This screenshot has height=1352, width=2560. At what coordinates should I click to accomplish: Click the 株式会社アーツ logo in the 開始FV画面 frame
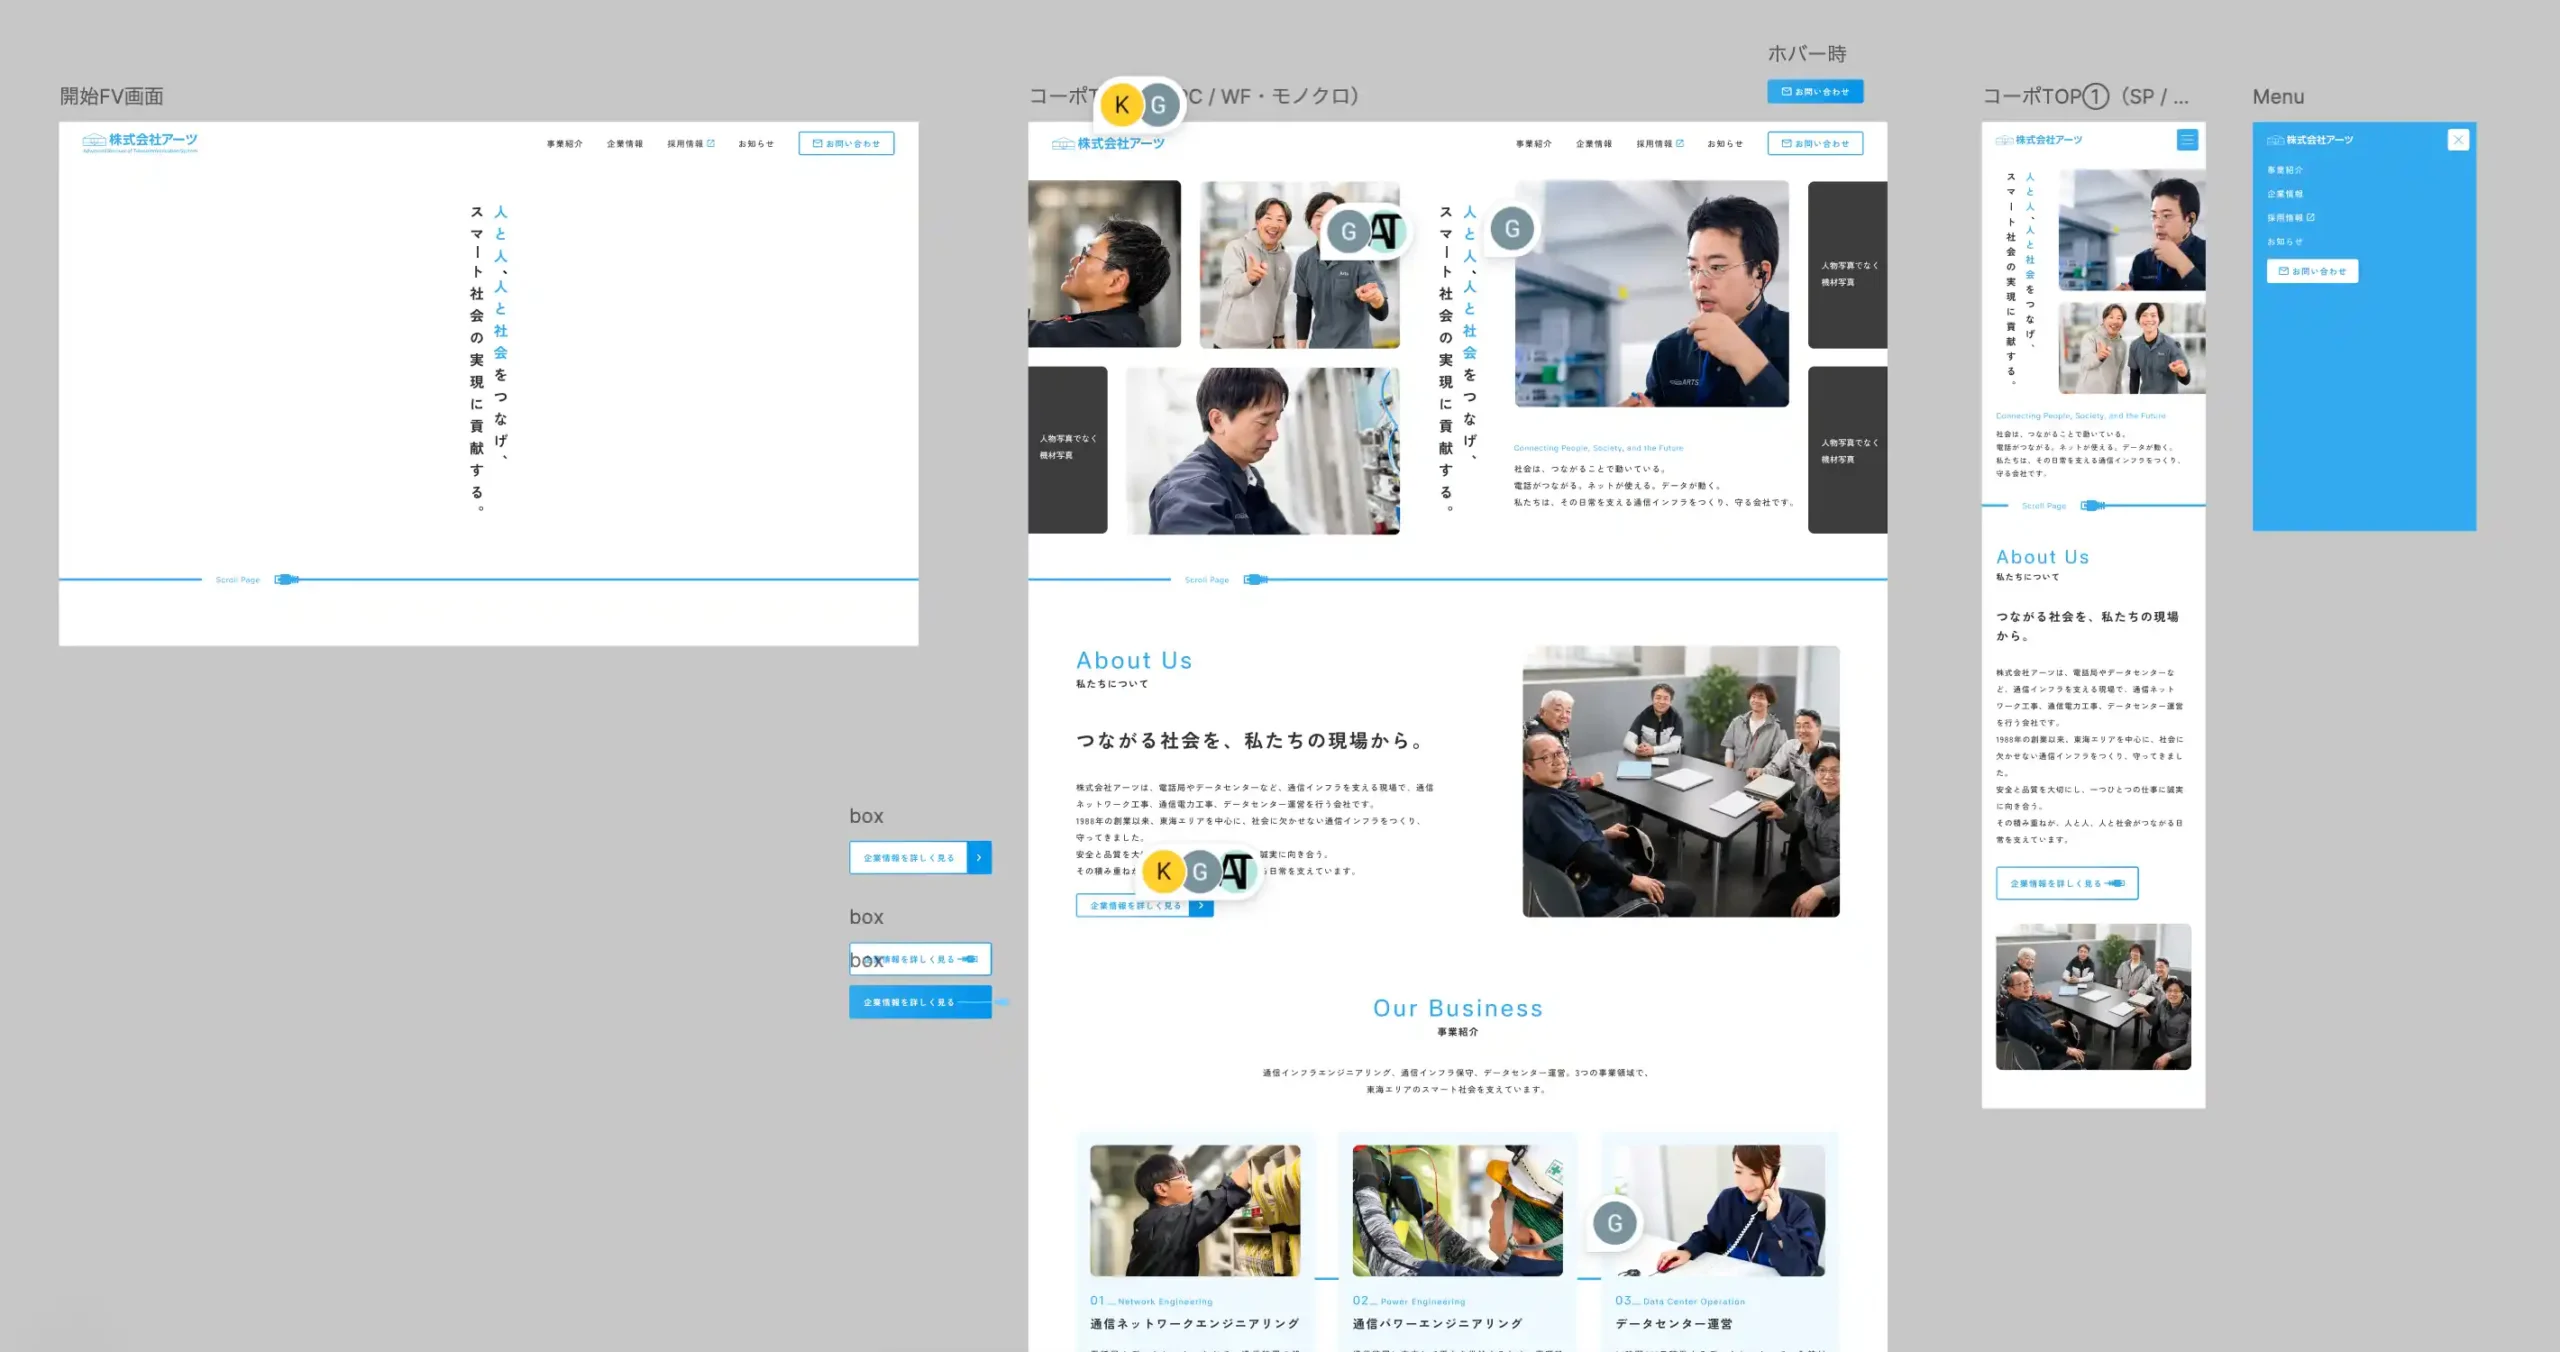tap(140, 143)
